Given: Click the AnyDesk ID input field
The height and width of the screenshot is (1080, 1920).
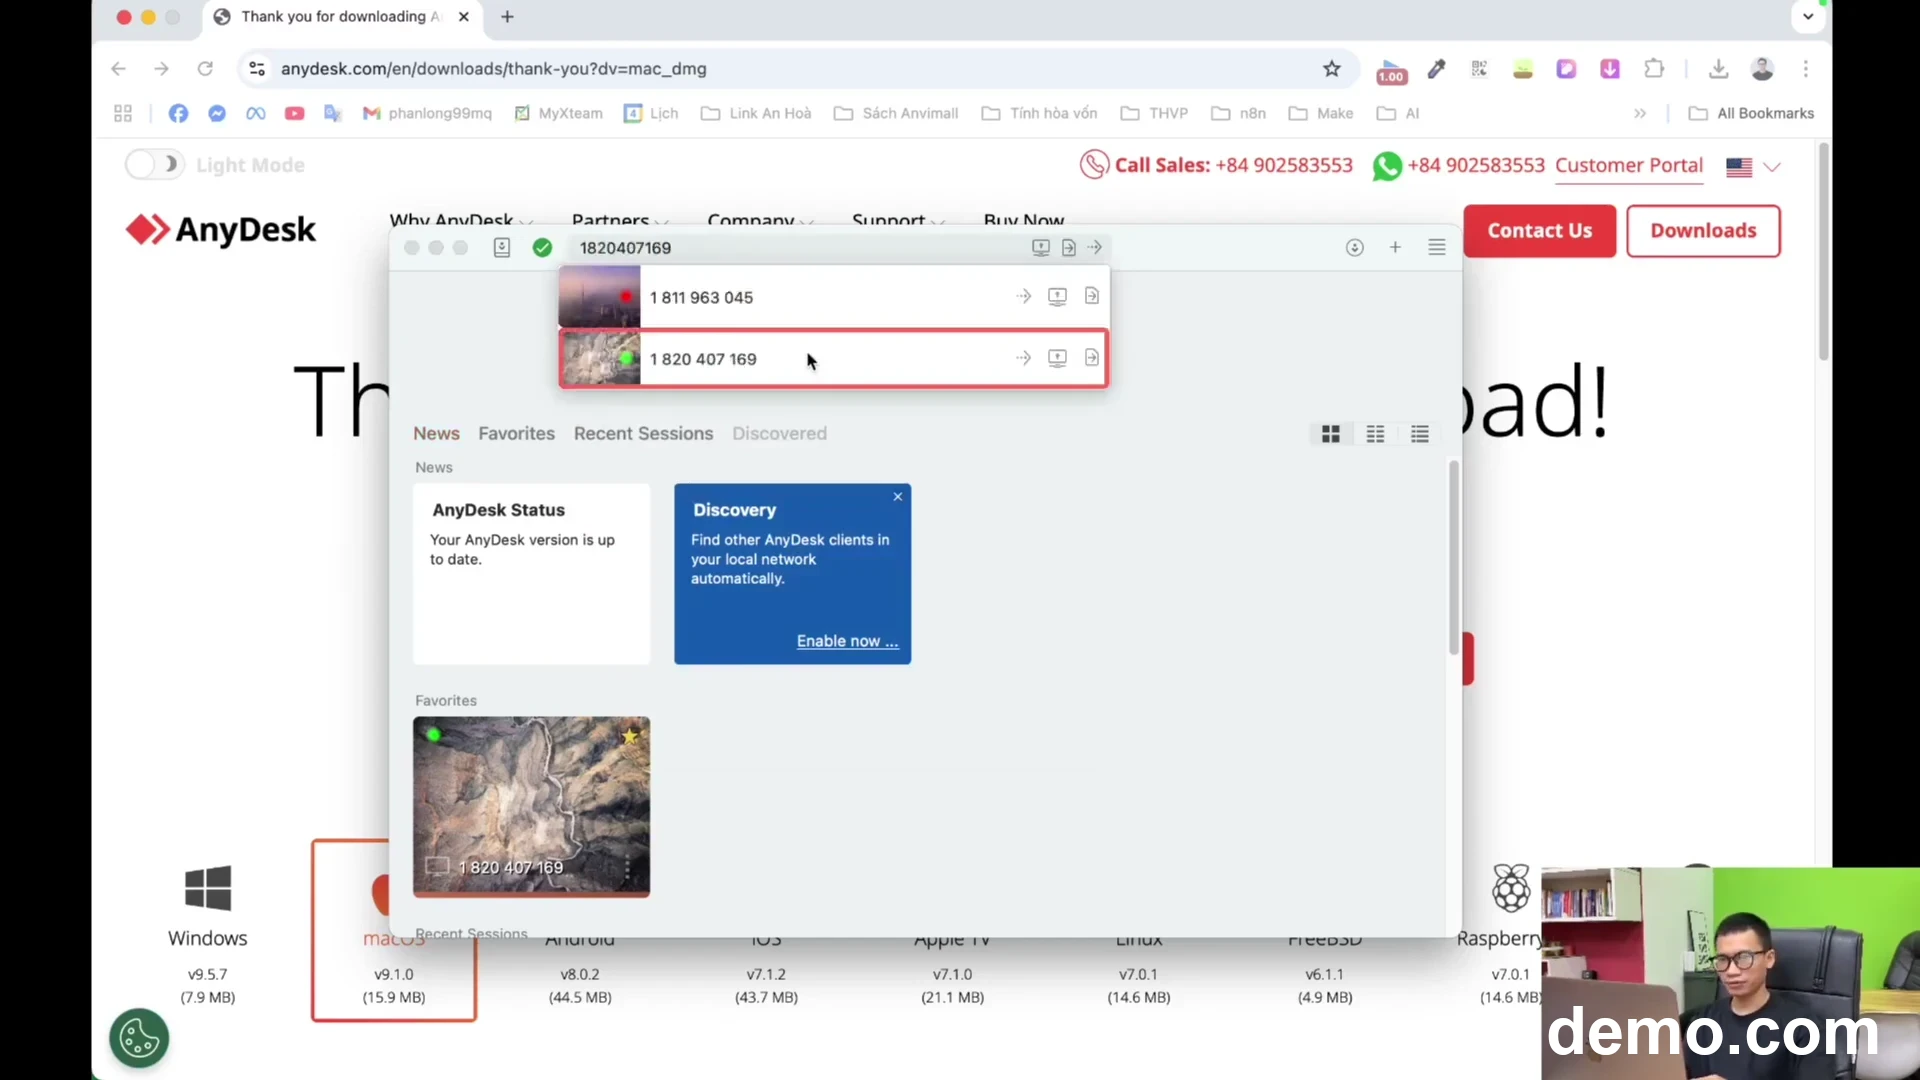Looking at the screenshot, I should pyautogui.click(x=800, y=248).
